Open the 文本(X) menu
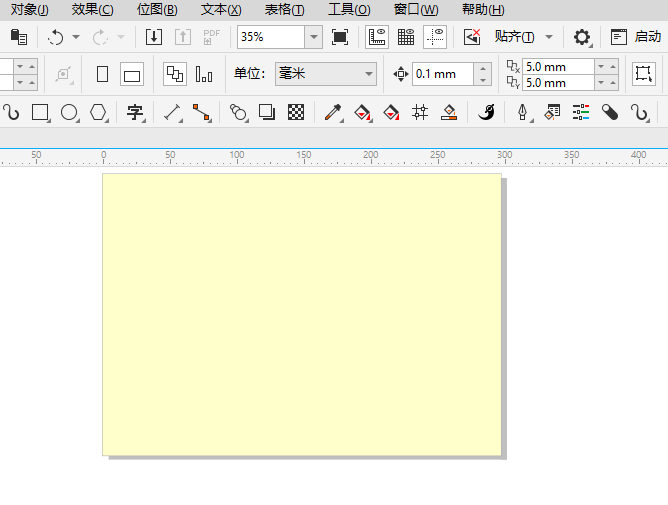Image resolution: width=668 pixels, height=505 pixels. click(x=221, y=9)
